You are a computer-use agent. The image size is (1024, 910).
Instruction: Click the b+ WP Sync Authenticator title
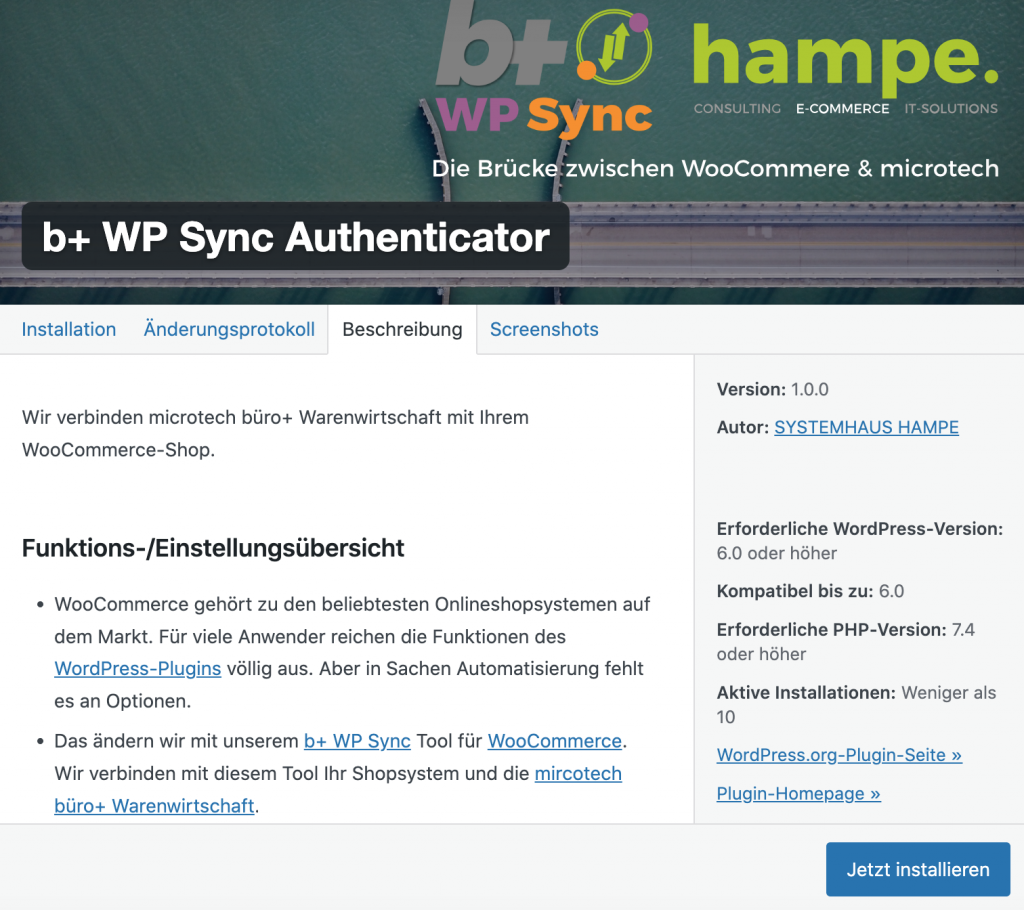[295, 236]
